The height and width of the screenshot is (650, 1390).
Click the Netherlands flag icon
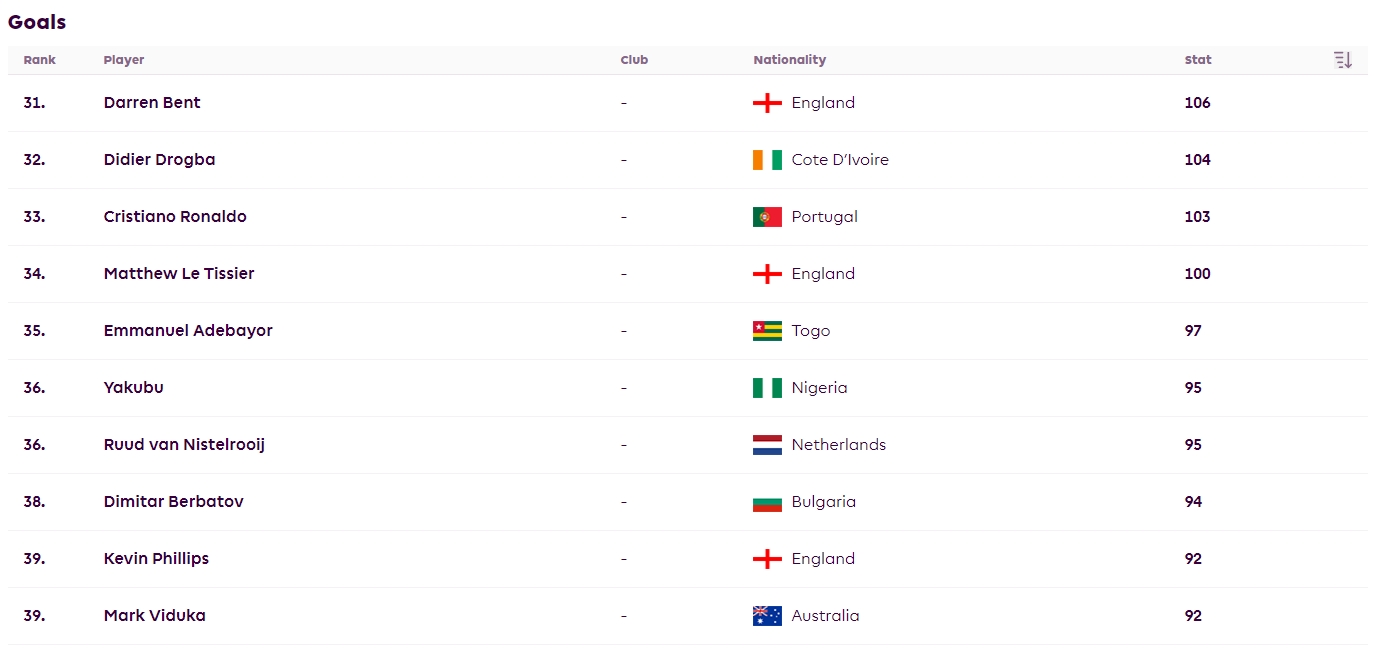coord(767,445)
